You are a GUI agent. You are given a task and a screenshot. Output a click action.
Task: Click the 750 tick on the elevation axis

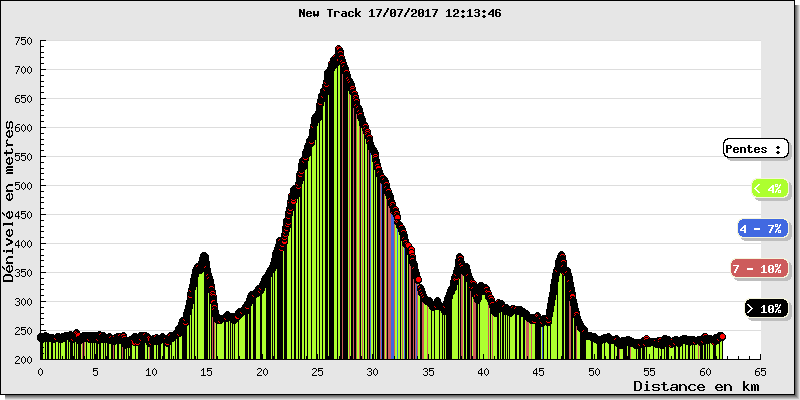[23, 42]
